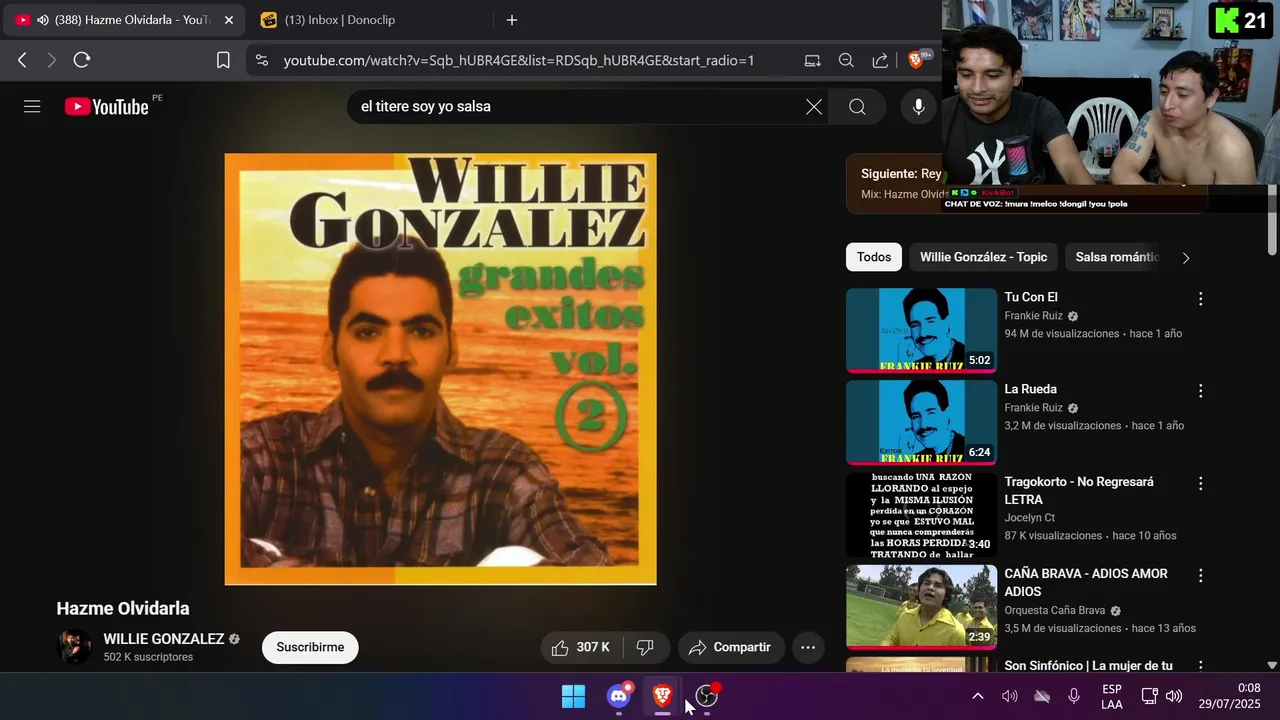This screenshot has width=1280, height=720.
Task: Select the Todos filter chip
Action: click(874, 257)
